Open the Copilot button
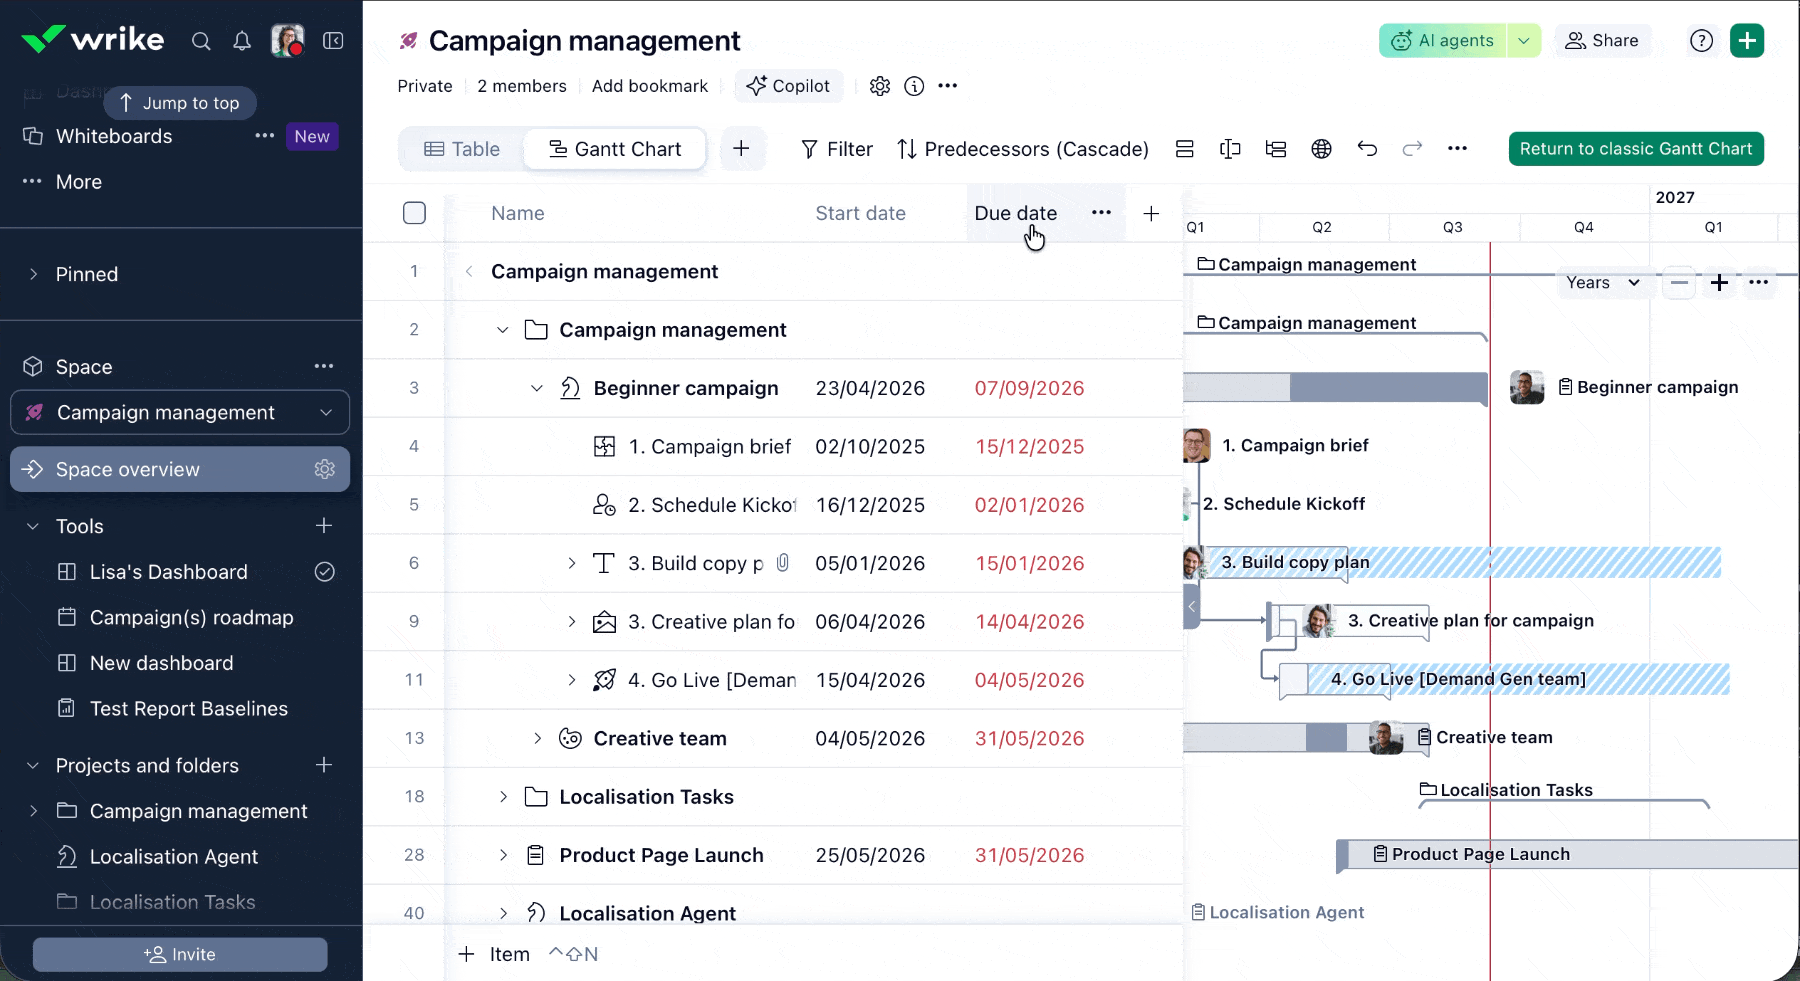Image resolution: width=1800 pixels, height=981 pixels. 789,86
